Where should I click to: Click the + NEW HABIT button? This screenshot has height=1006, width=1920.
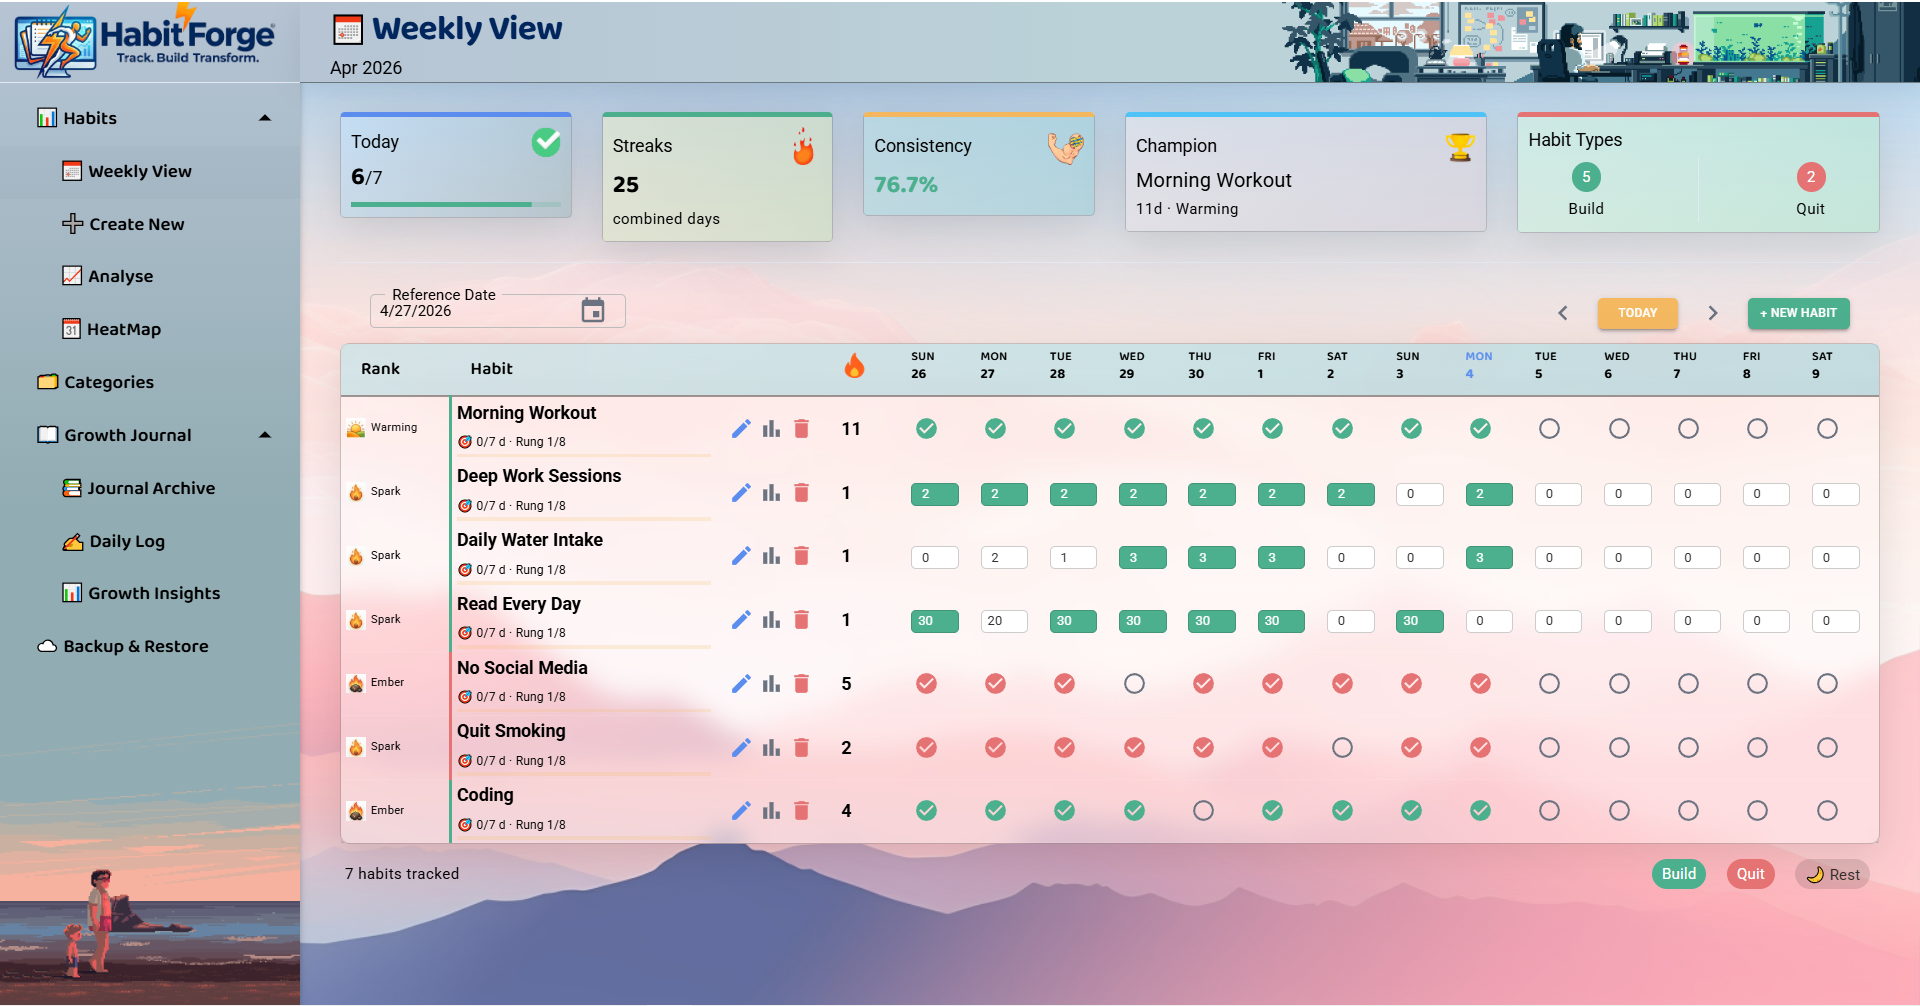pyautogui.click(x=1798, y=313)
